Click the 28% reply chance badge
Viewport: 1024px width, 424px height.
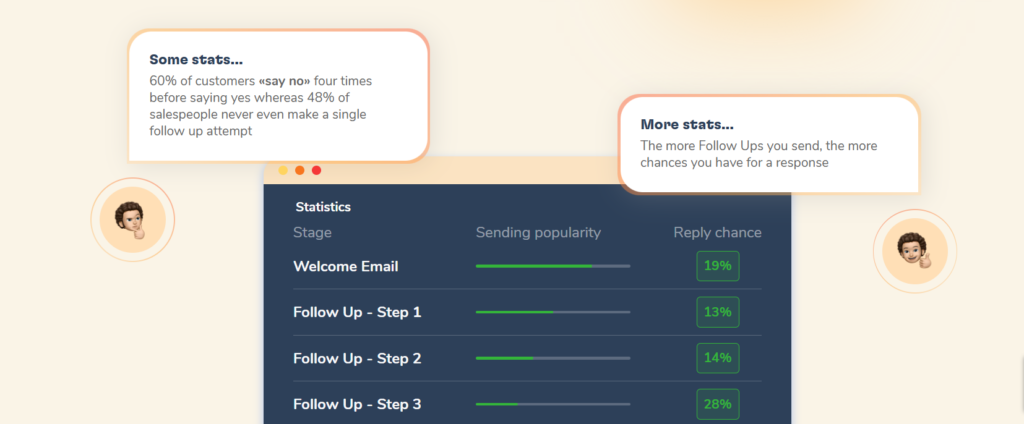(718, 404)
